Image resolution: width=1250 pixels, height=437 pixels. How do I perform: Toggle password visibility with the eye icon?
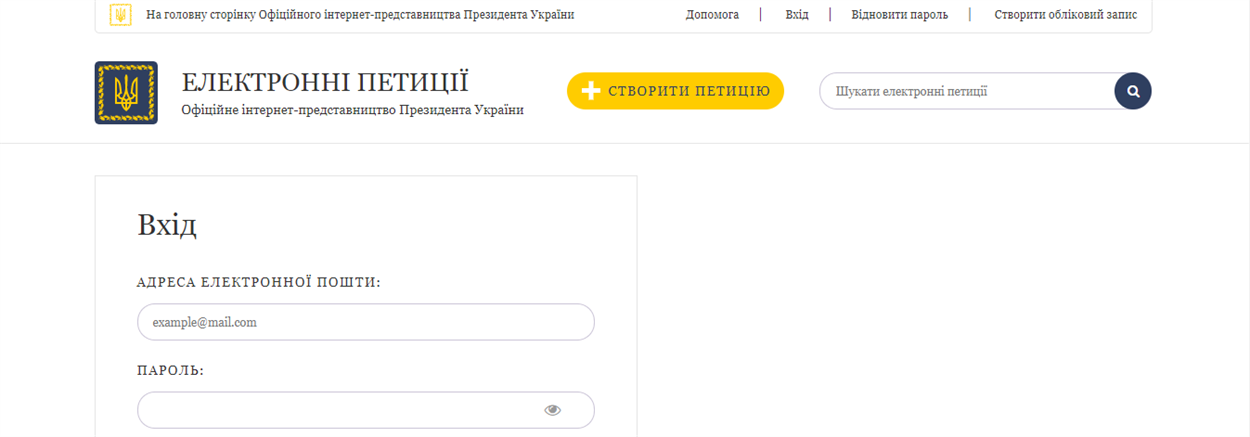[x=552, y=410]
